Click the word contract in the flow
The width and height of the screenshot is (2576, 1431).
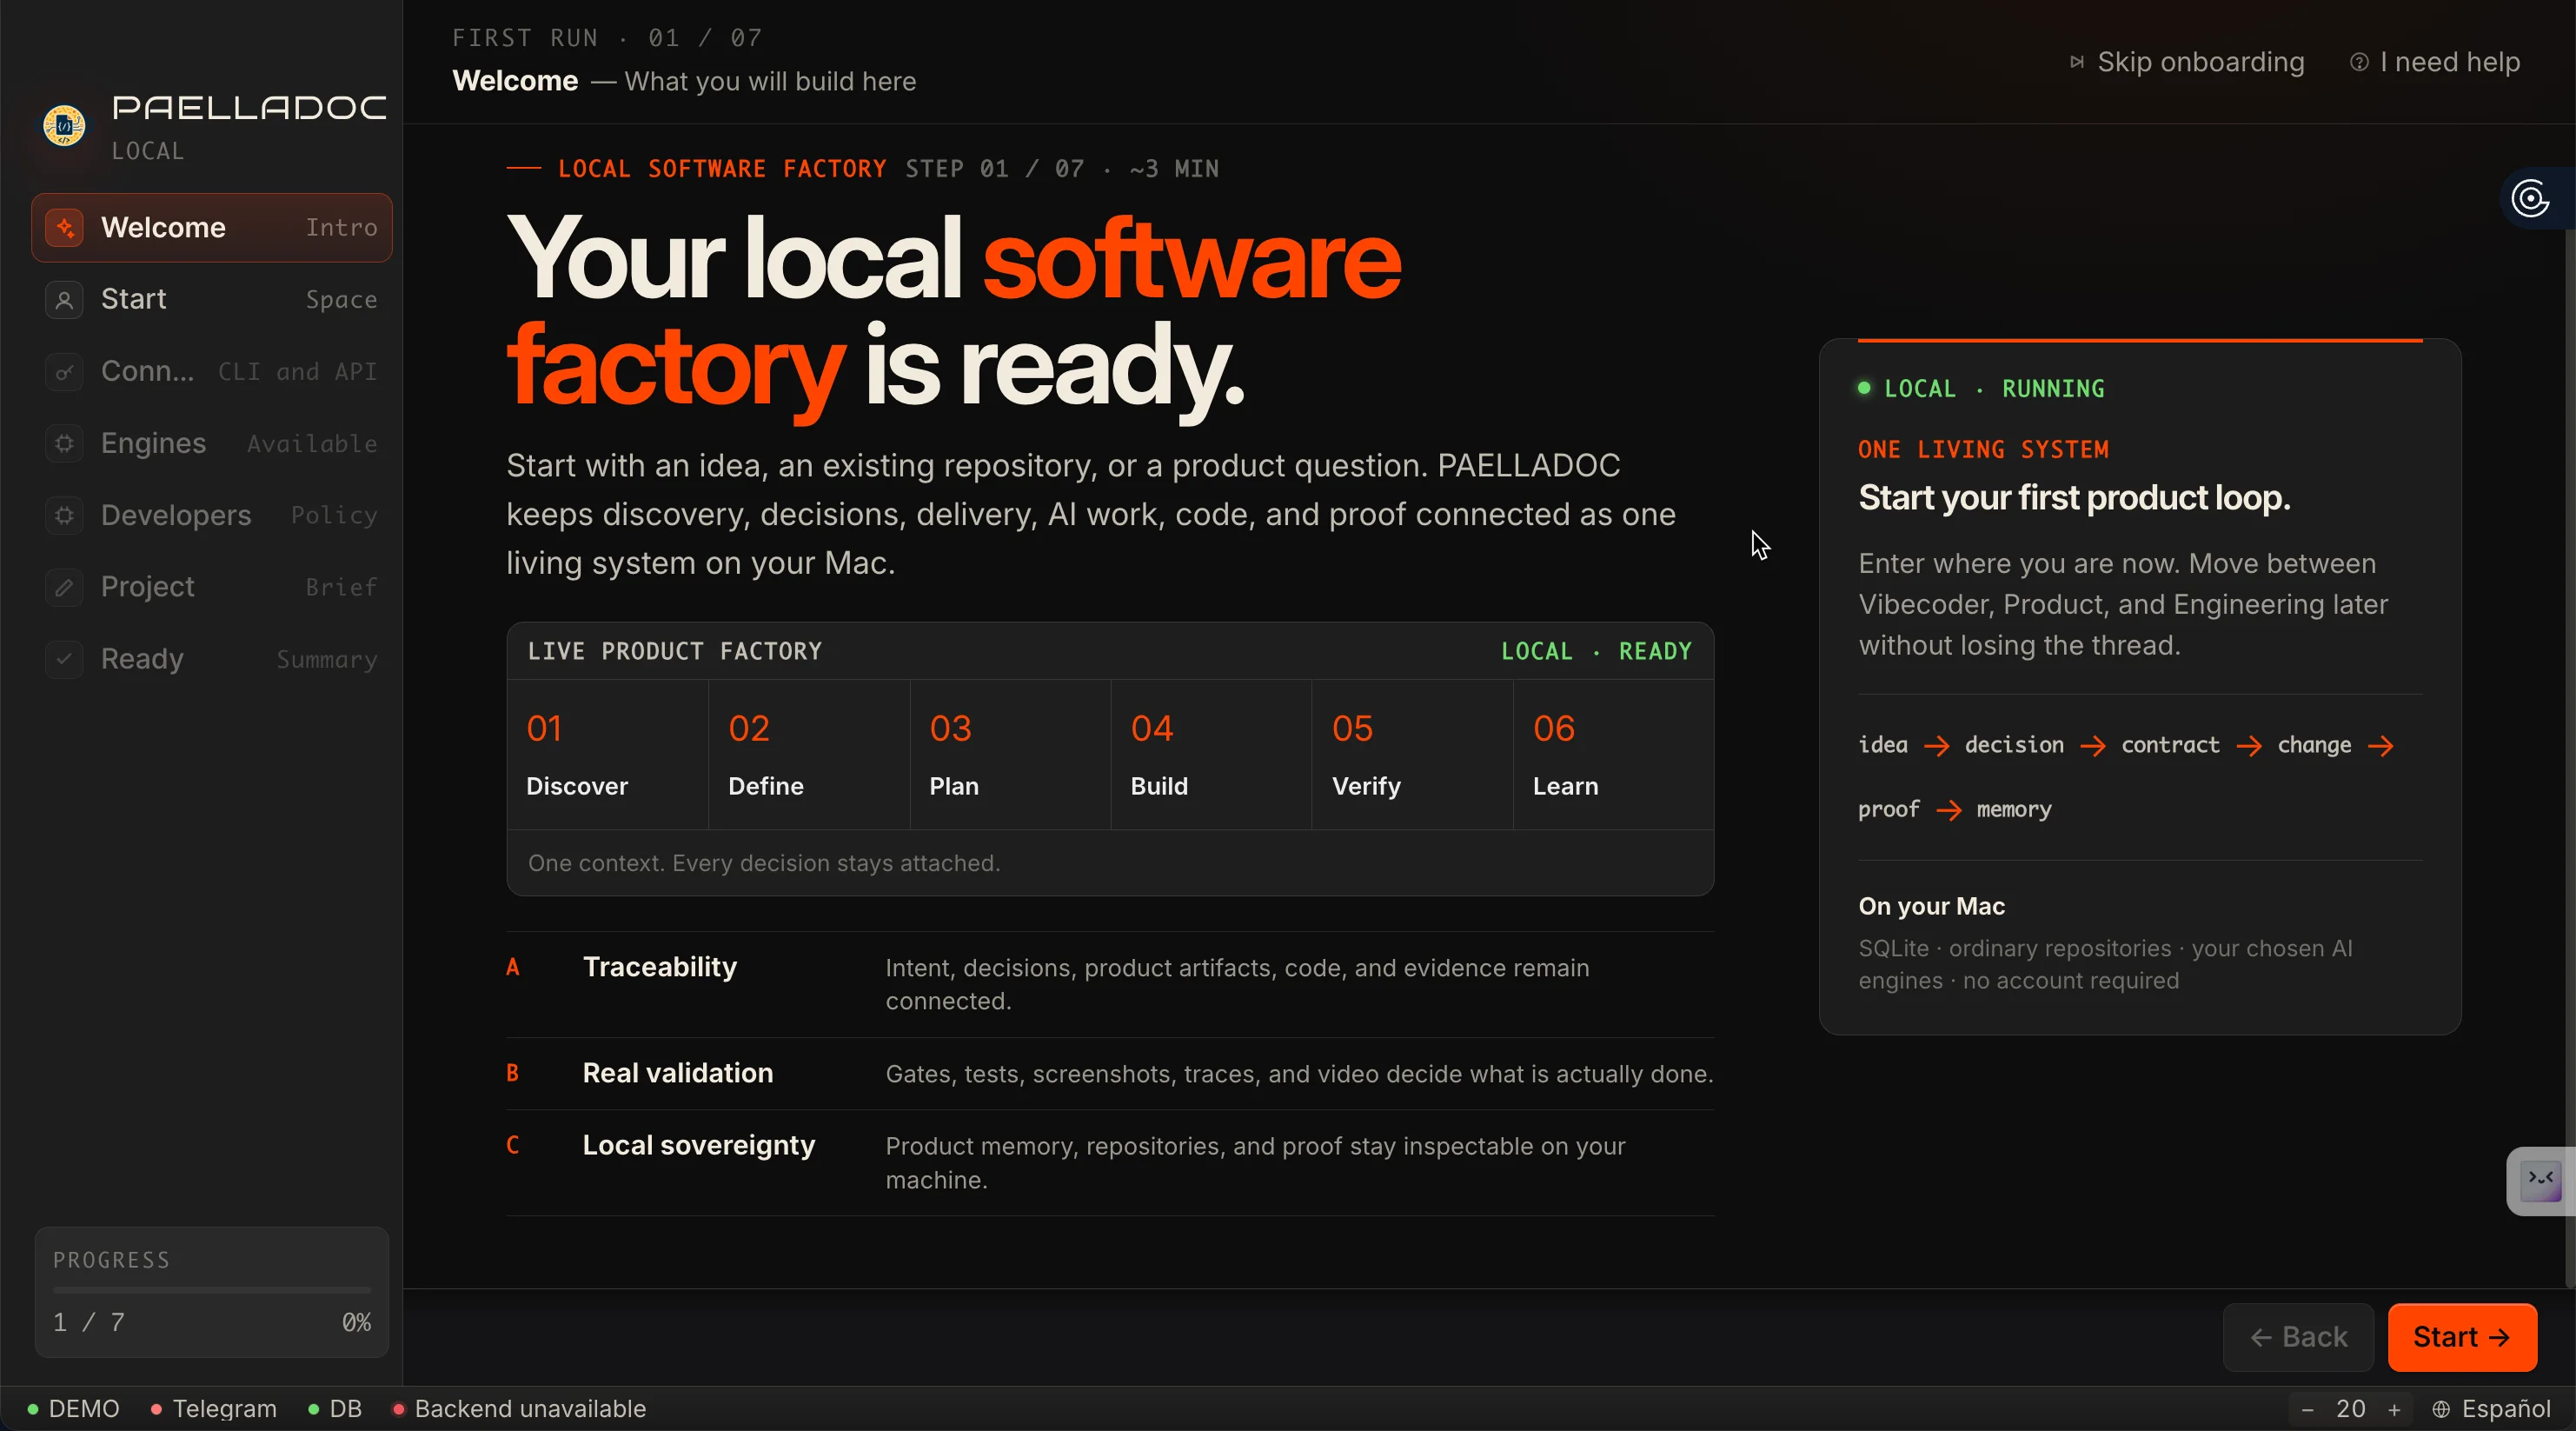pyautogui.click(x=2170, y=745)
